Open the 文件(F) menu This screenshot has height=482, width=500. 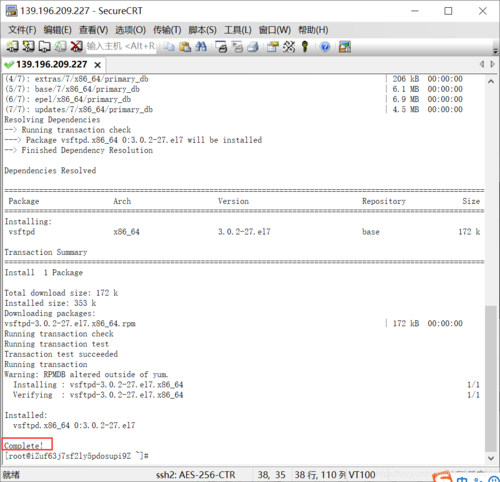pos(22,30)
